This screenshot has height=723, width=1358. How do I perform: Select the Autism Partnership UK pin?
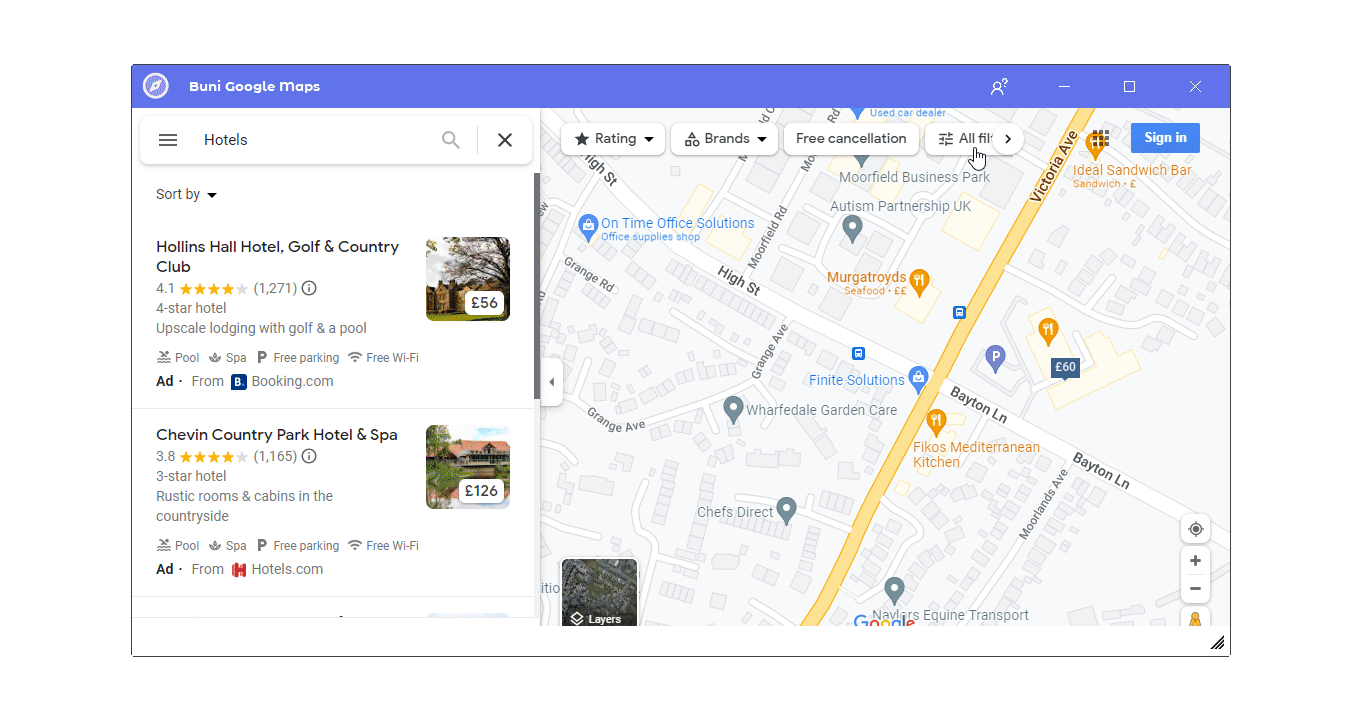[x=852, y=230]
